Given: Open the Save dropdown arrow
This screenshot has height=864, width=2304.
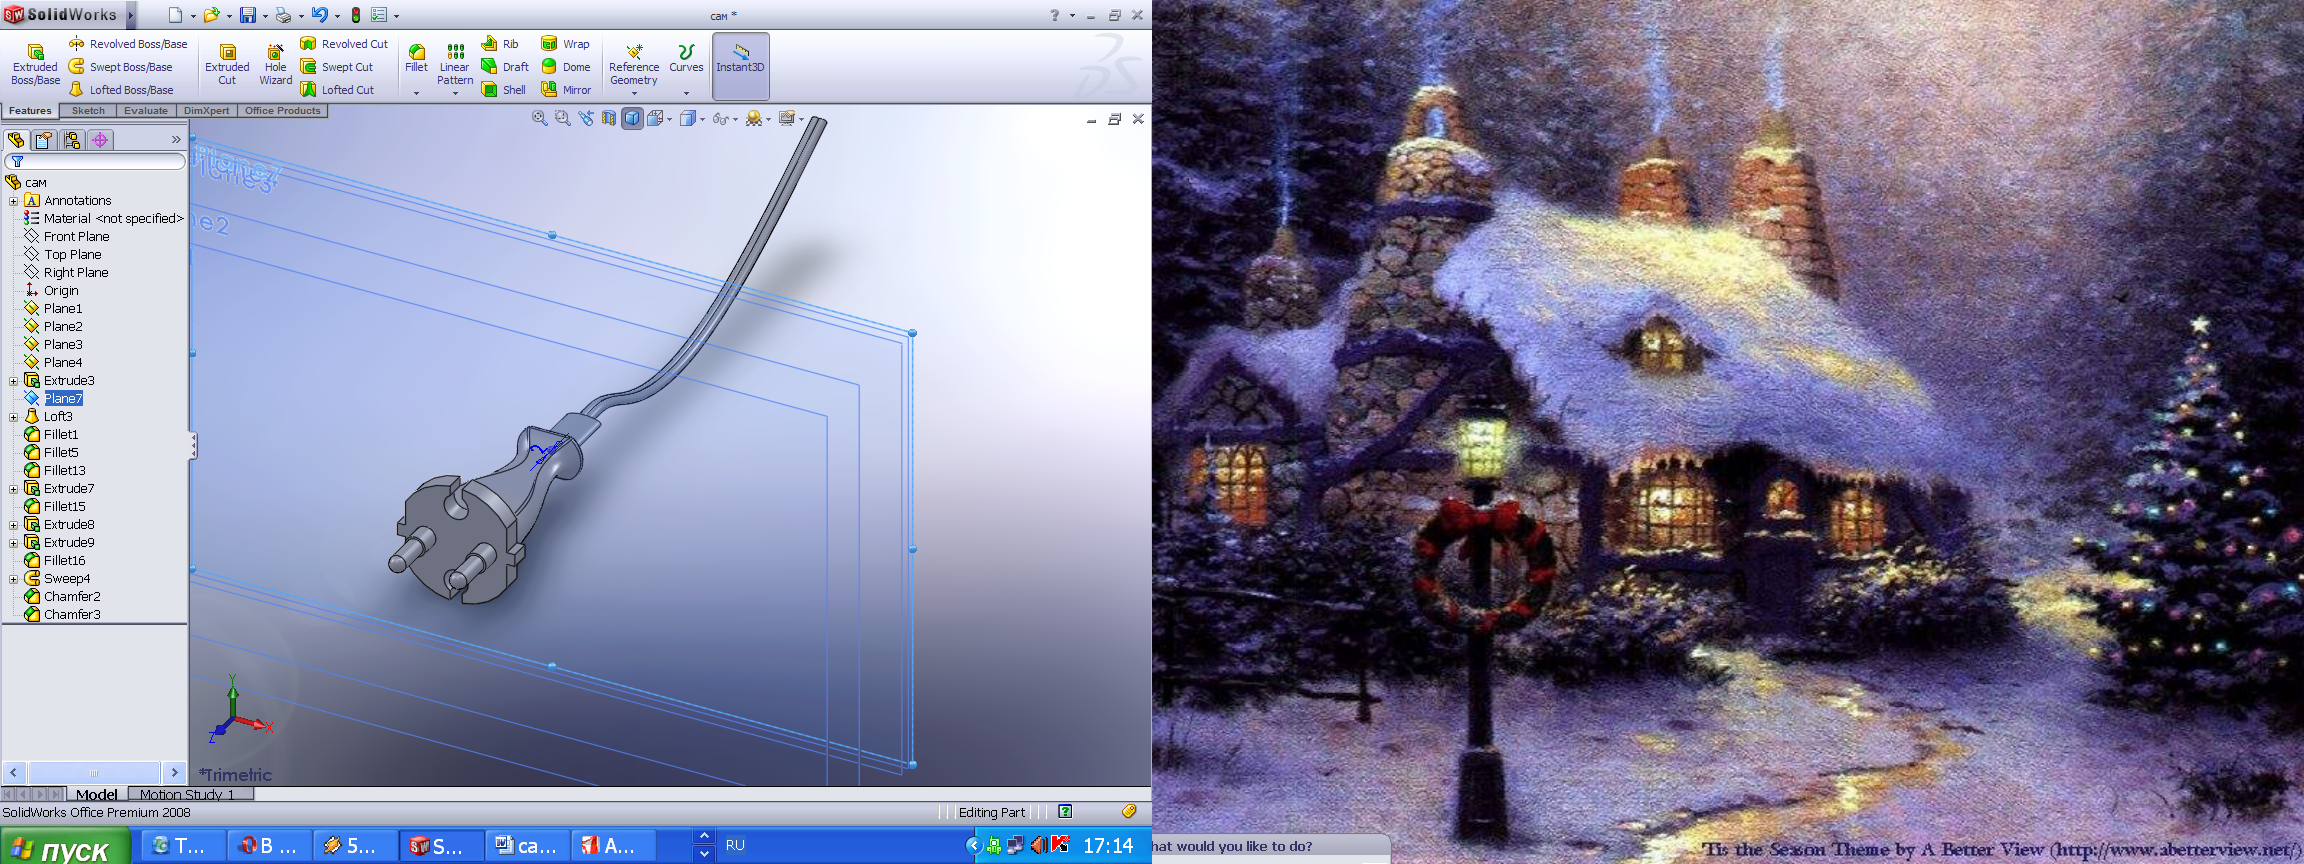Looking at the screenshot, I should point(265,16).
